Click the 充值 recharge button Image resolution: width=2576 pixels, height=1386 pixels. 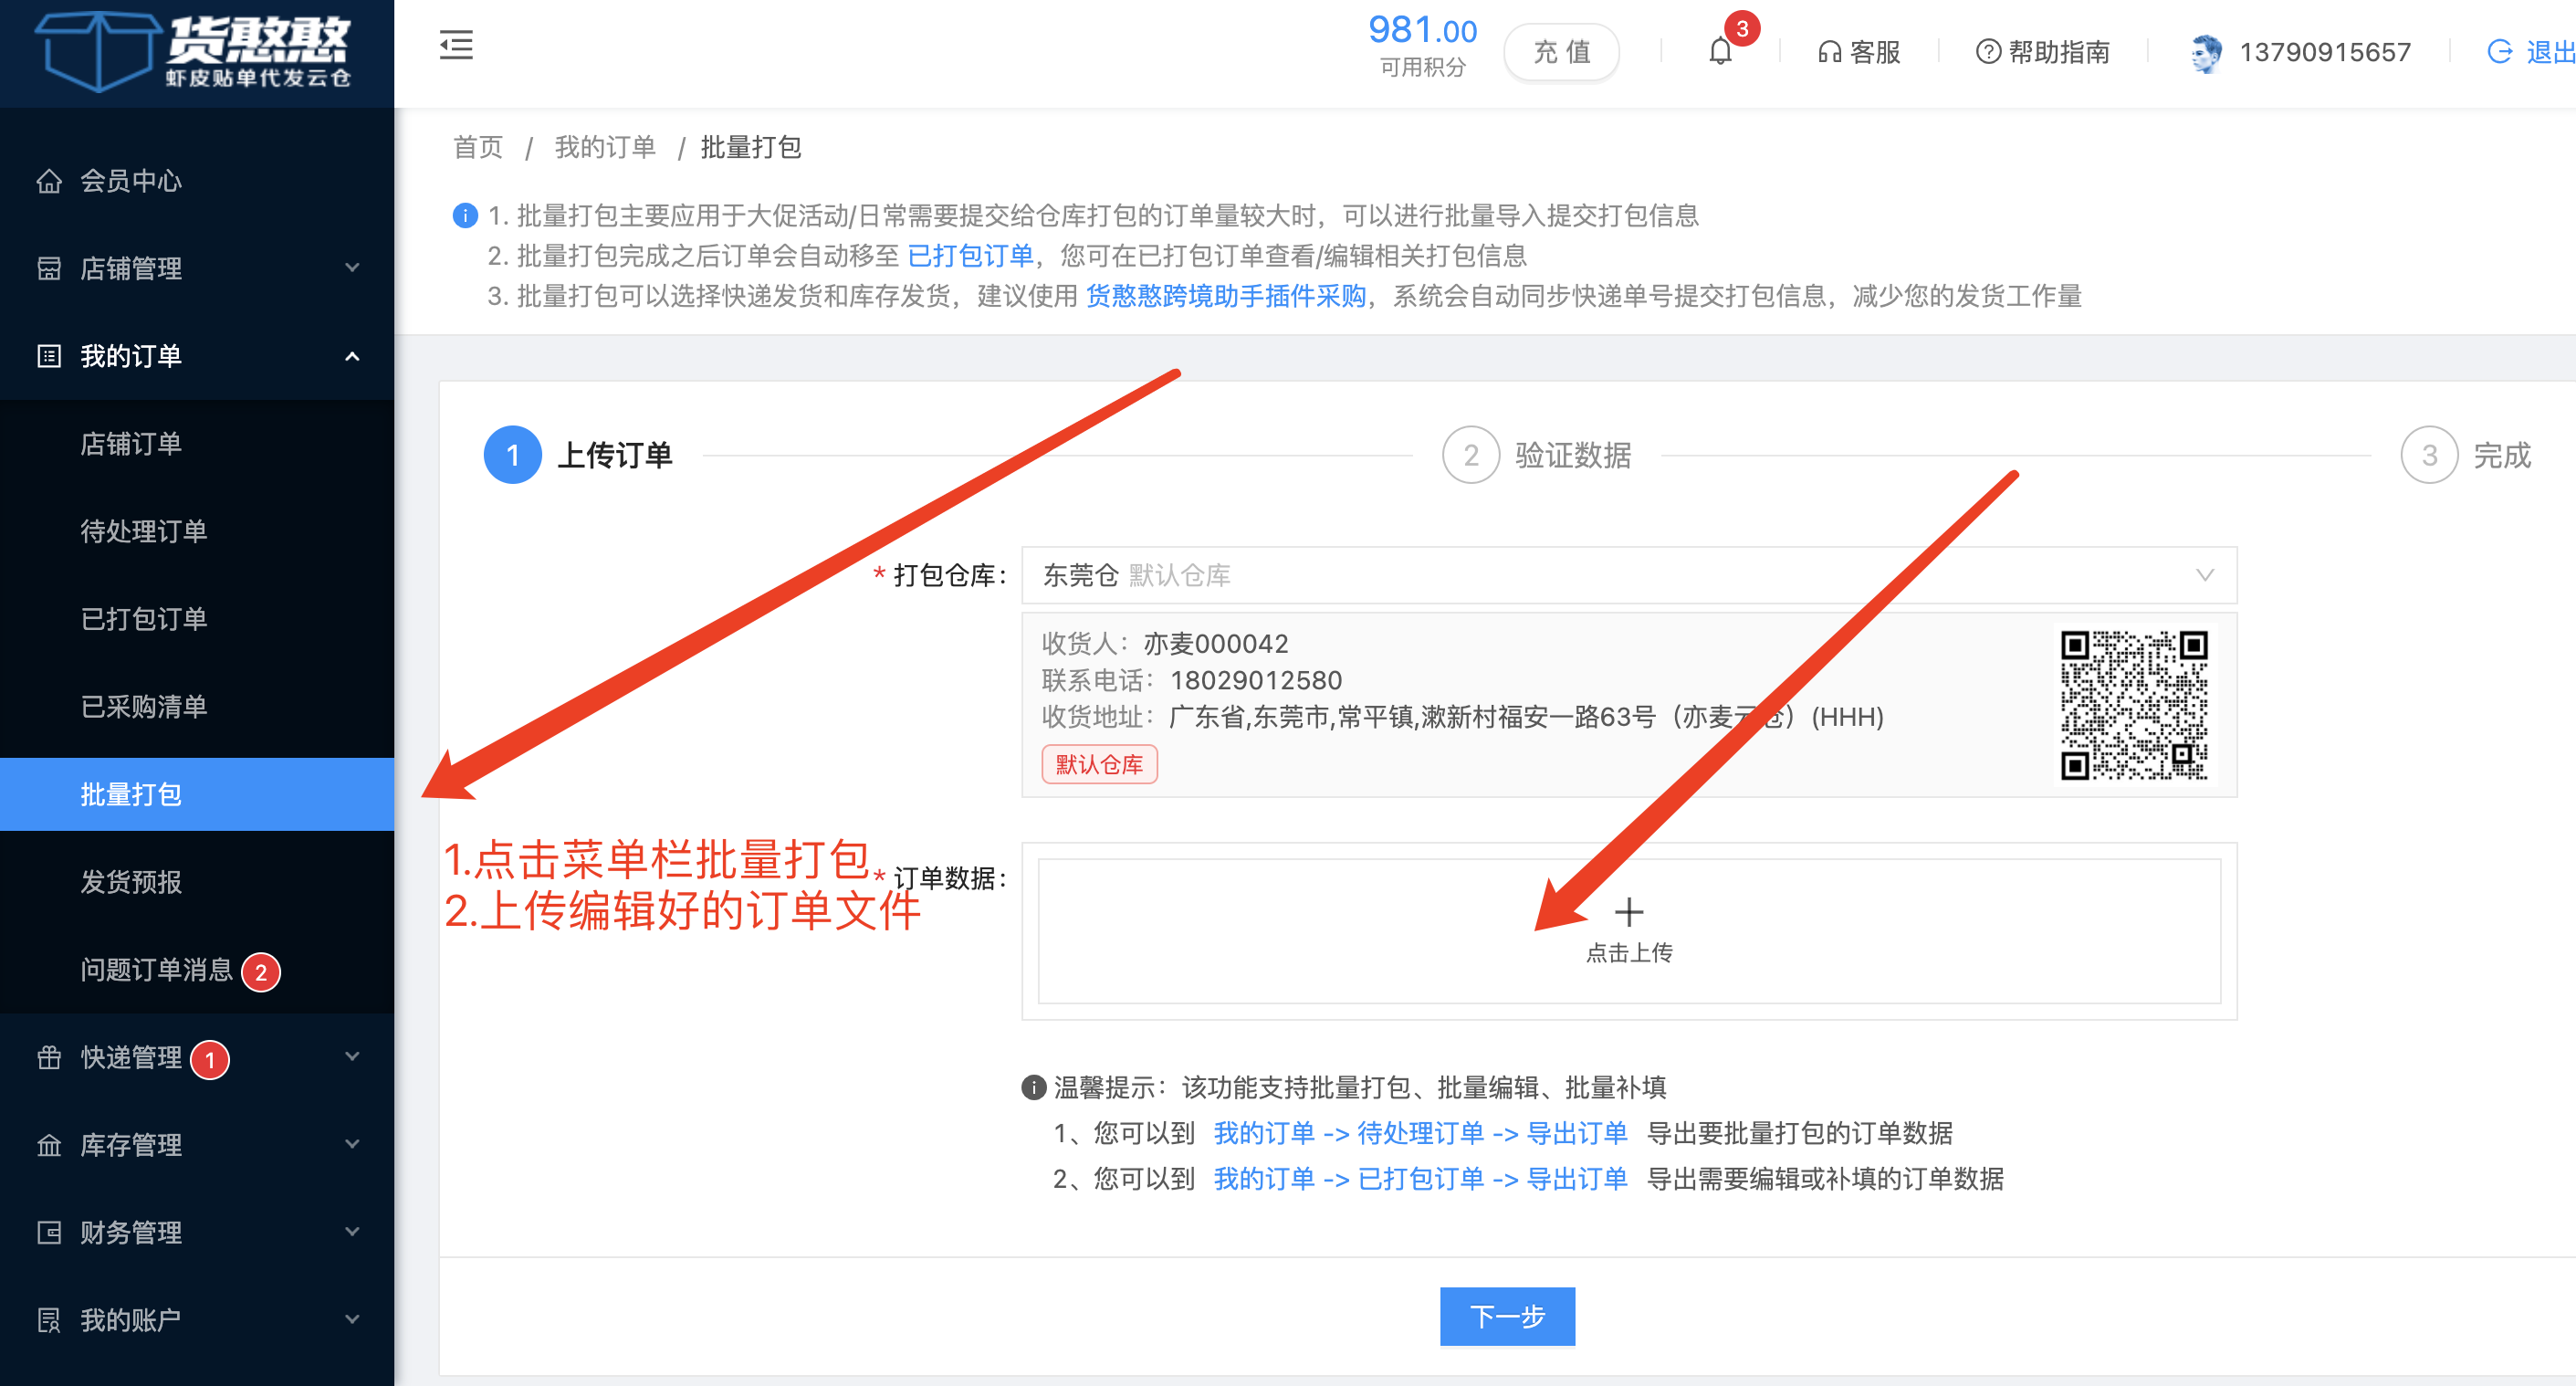point(1560,52)
